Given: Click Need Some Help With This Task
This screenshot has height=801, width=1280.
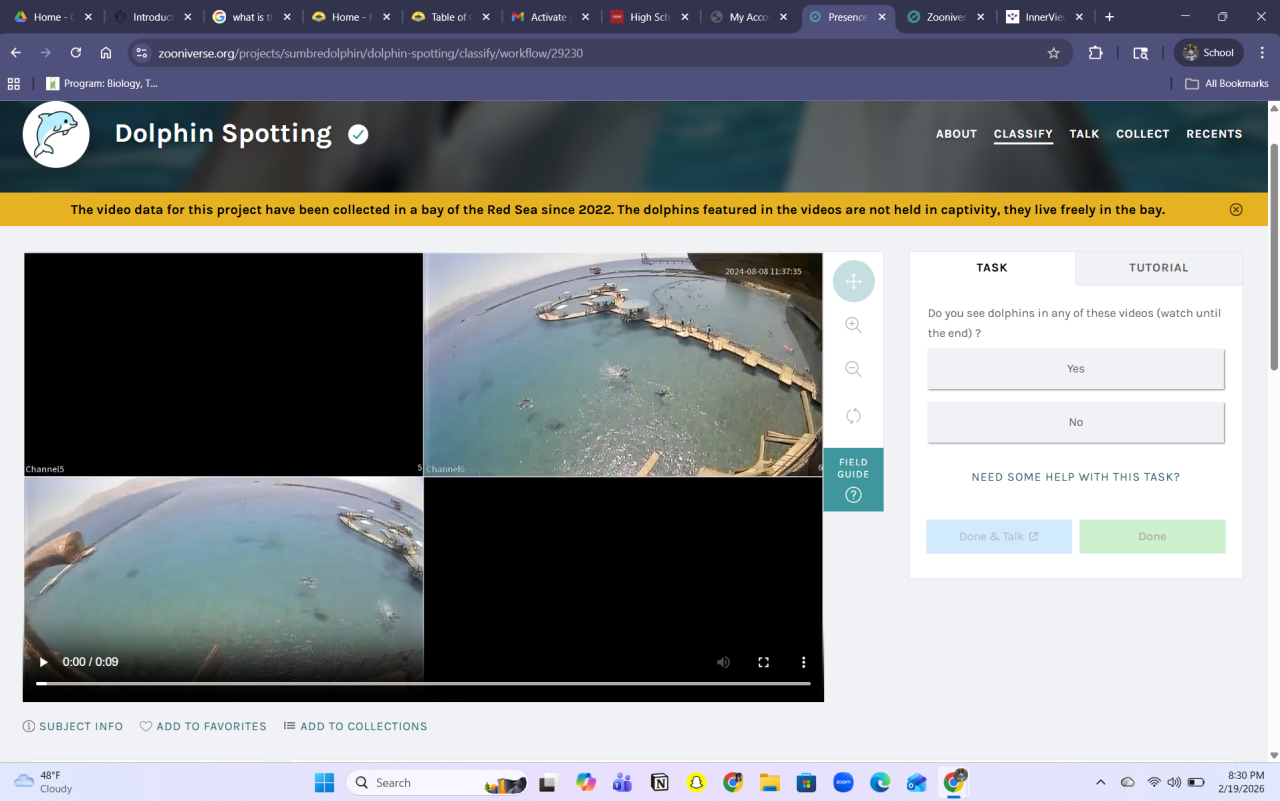Looking at the screenshot, I should click(1075, 477).
